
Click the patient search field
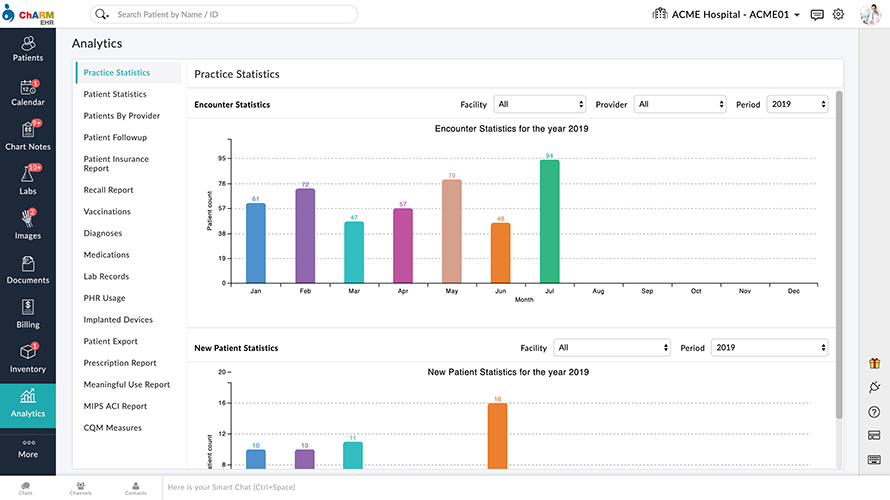click(224, 14)
